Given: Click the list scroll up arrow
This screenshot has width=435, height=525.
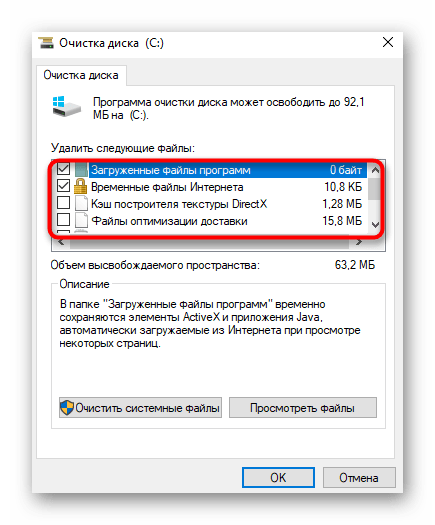Looking at the screenshot, I should (375, 170).
